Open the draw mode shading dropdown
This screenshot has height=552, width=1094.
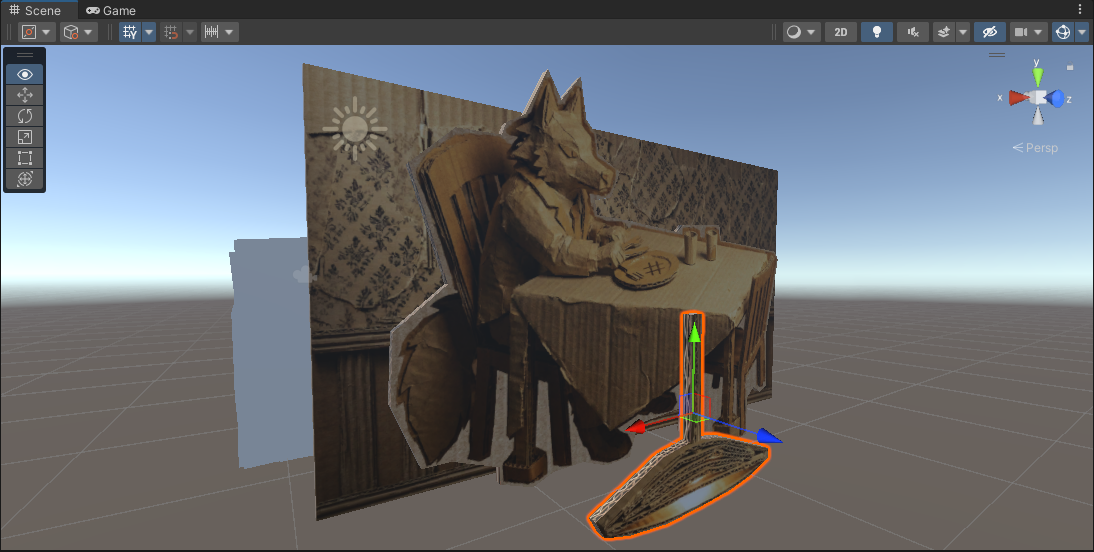[x=800, y=32]
